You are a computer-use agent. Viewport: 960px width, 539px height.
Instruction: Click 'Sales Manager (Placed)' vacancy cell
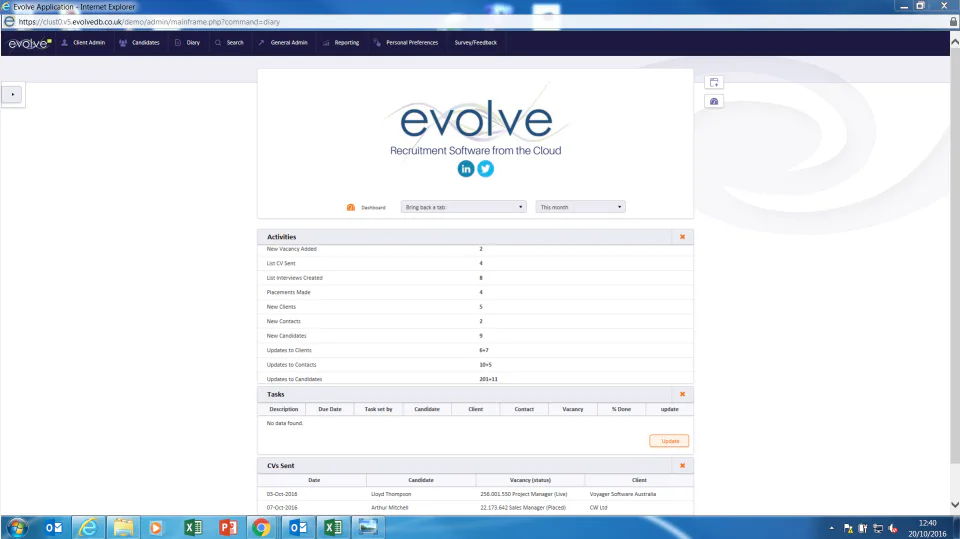(523, 508)
